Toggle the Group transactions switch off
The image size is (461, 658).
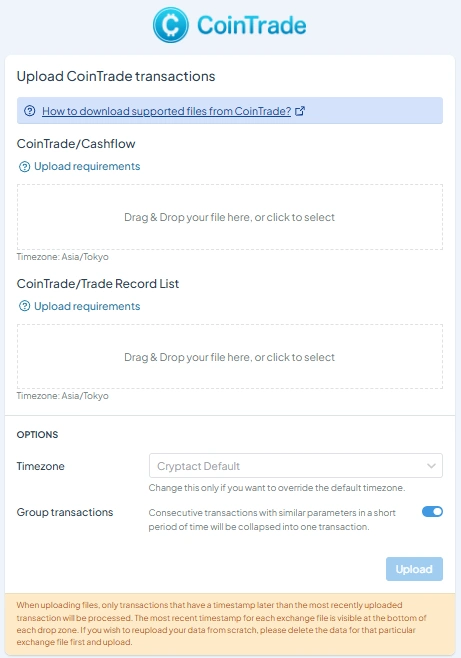[x=432, y=512]
